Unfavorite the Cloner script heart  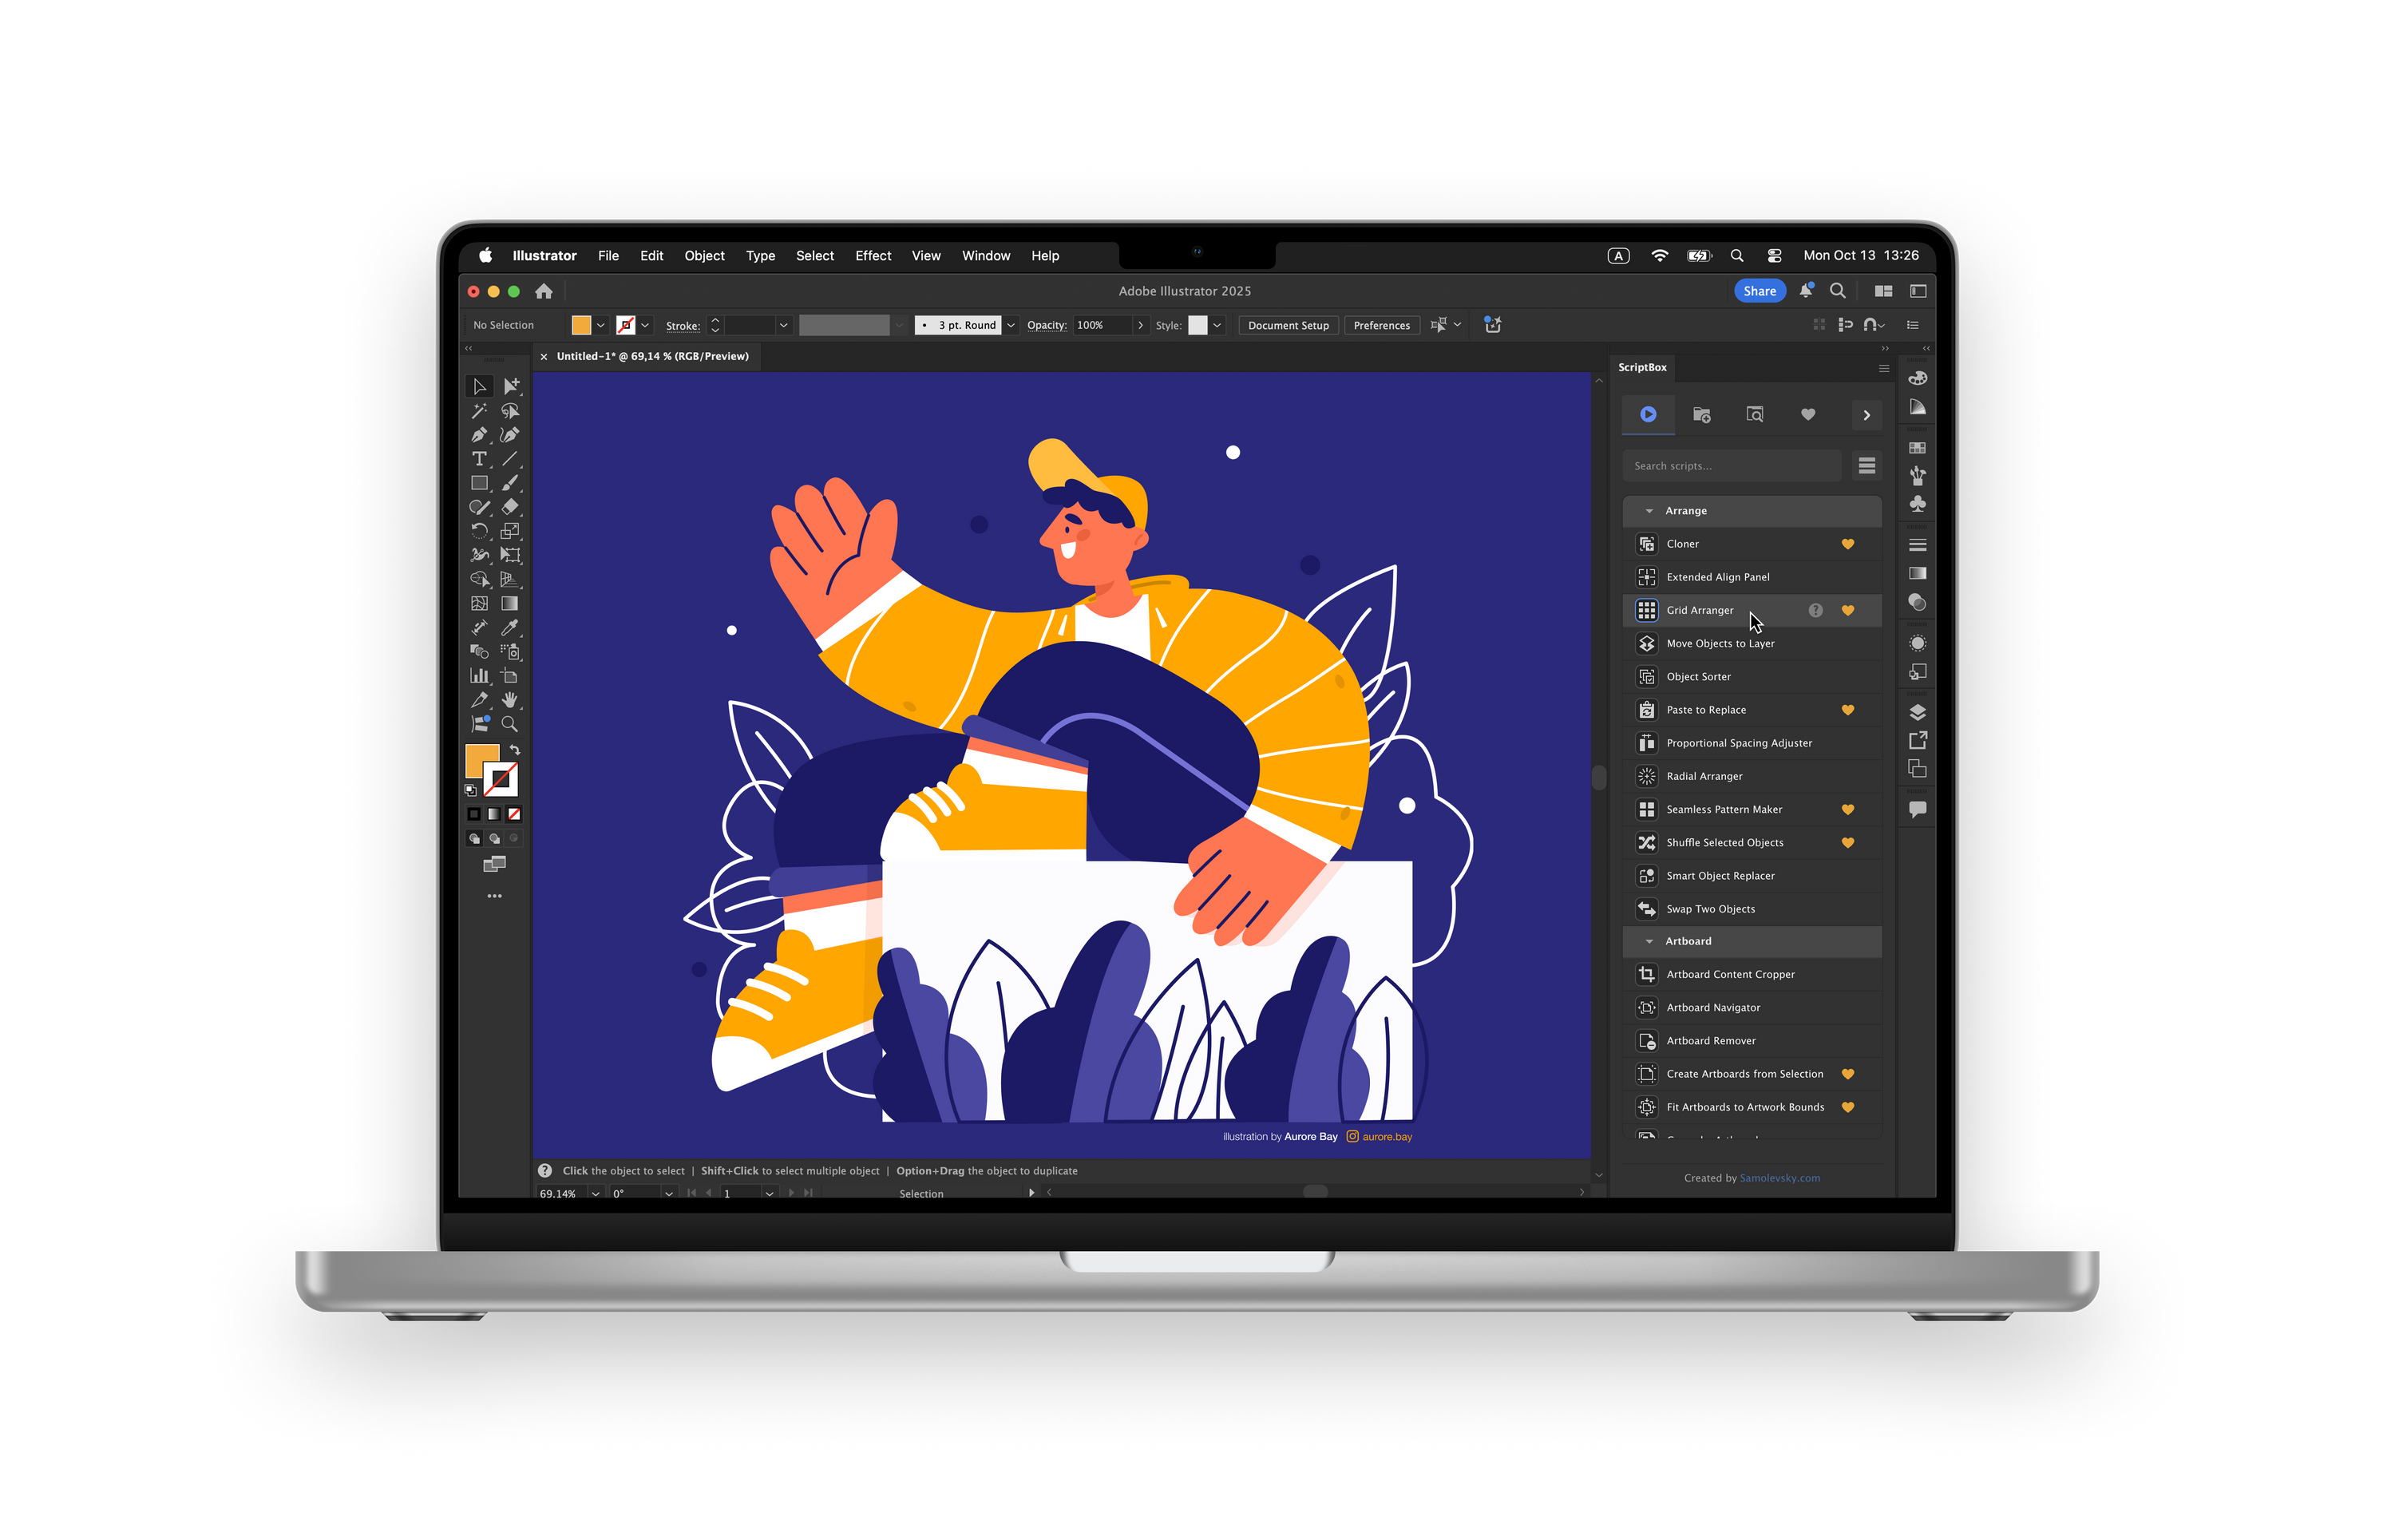pyautogui.click(x=1848, y=544)
